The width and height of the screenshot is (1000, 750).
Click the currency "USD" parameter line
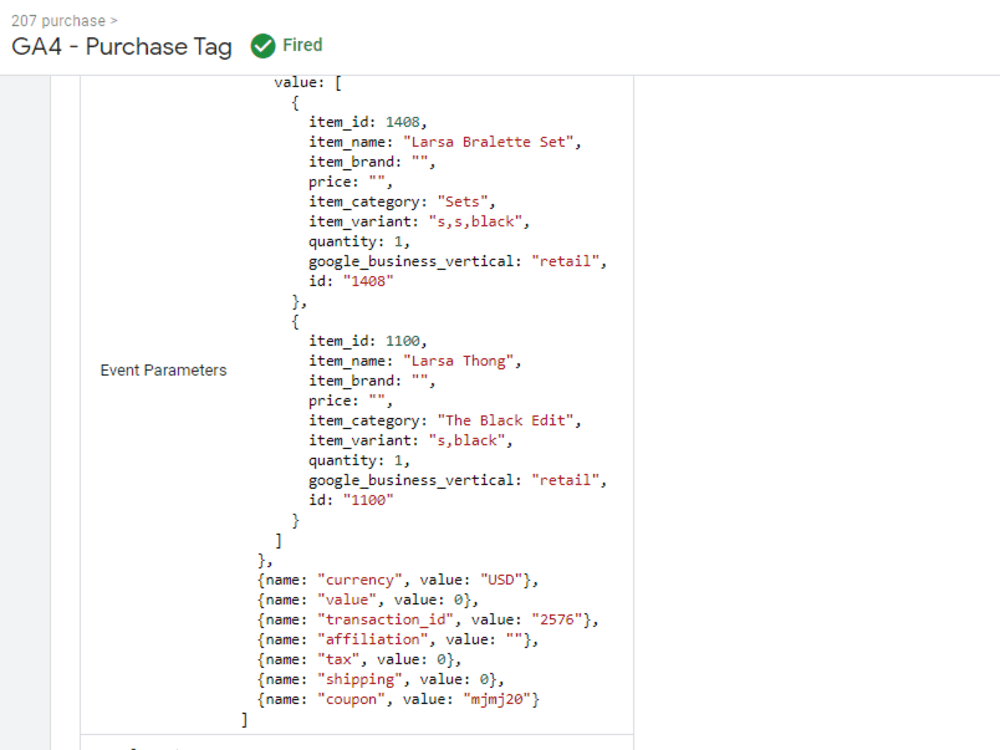click(398, 580)
